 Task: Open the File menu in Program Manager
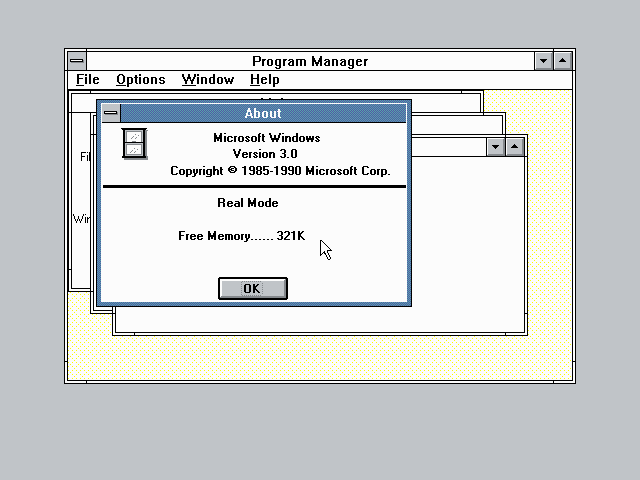tap(88, 80)
